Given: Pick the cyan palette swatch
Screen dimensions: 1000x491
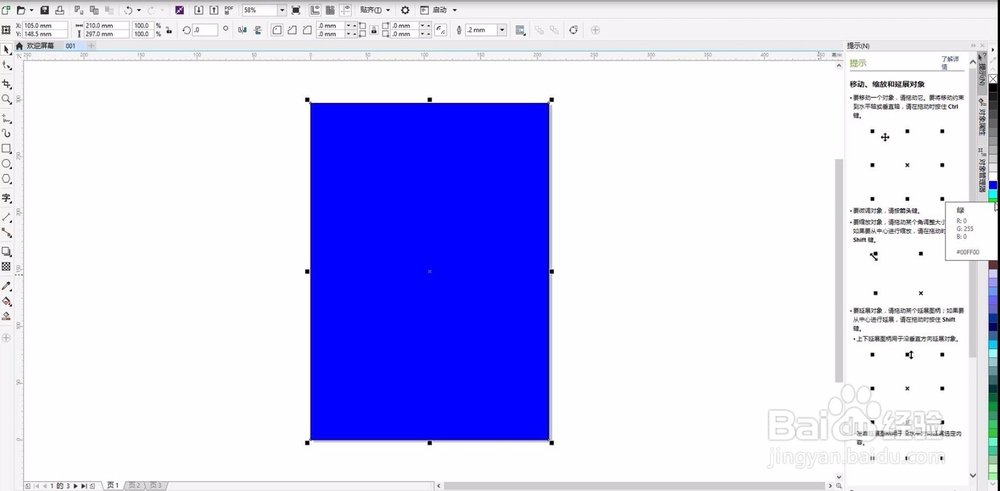Looking at the screenshot, I should [x=993, y=193].
